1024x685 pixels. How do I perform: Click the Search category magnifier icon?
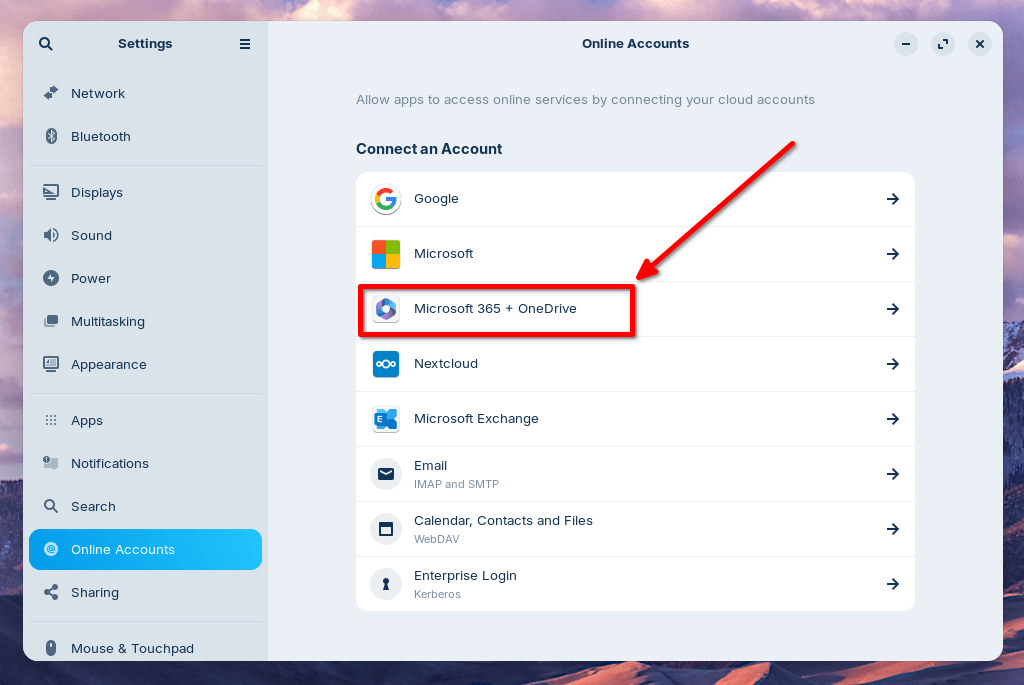(x=51, y=506)
